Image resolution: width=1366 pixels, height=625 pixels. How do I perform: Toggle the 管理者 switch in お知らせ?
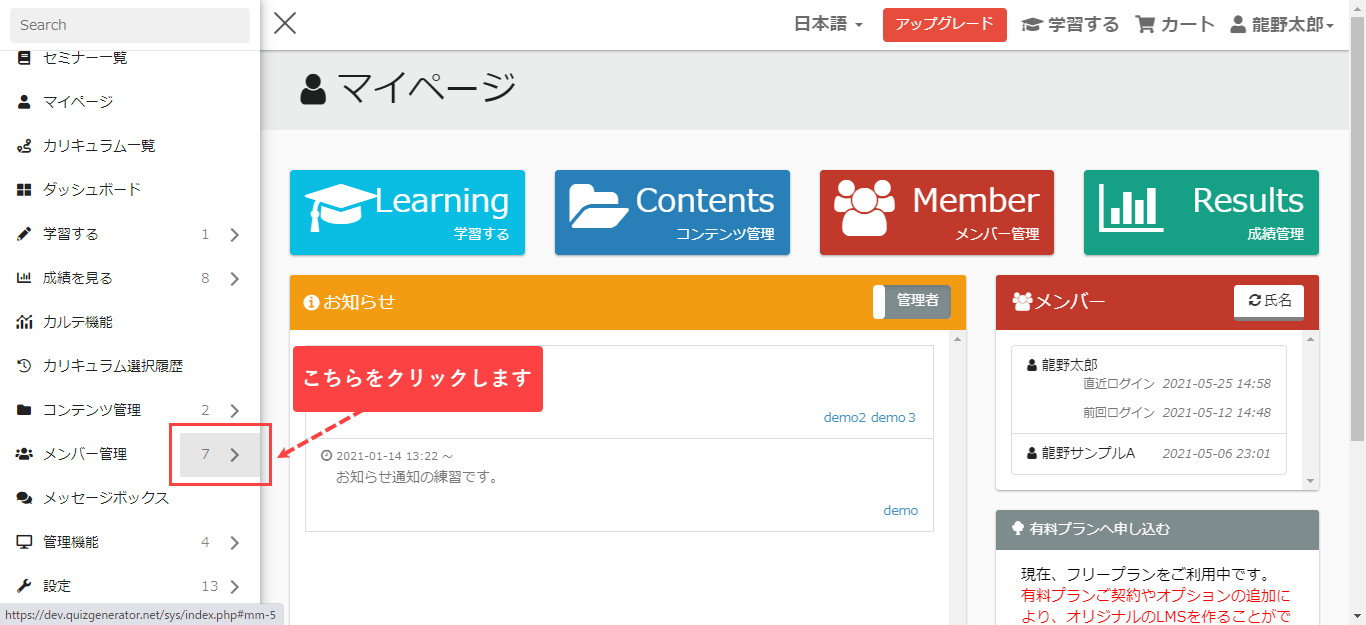coord(911,301)
